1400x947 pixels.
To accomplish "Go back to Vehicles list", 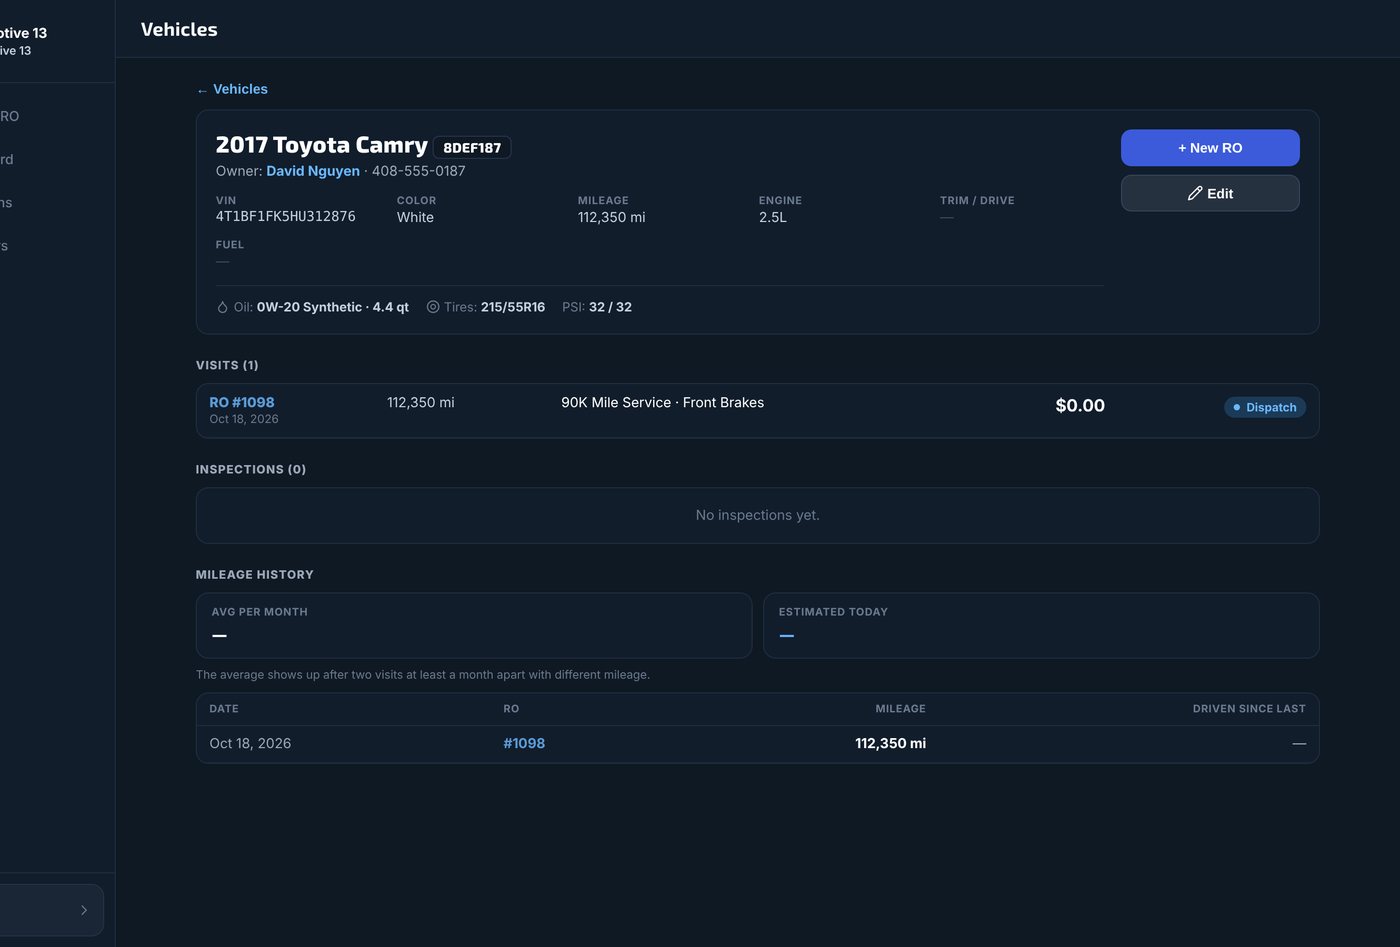I will point(232,89).
